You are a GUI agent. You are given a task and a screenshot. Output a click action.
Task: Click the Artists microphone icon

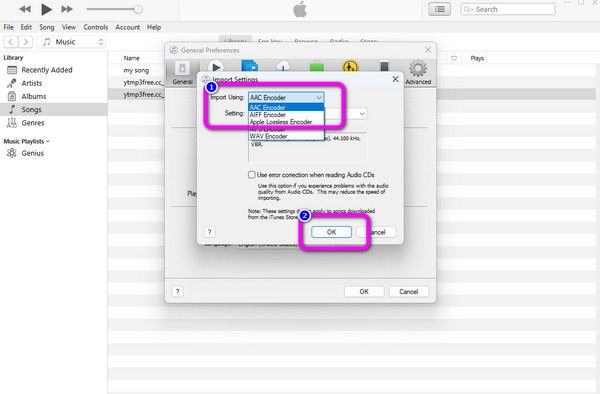[12, 83]
